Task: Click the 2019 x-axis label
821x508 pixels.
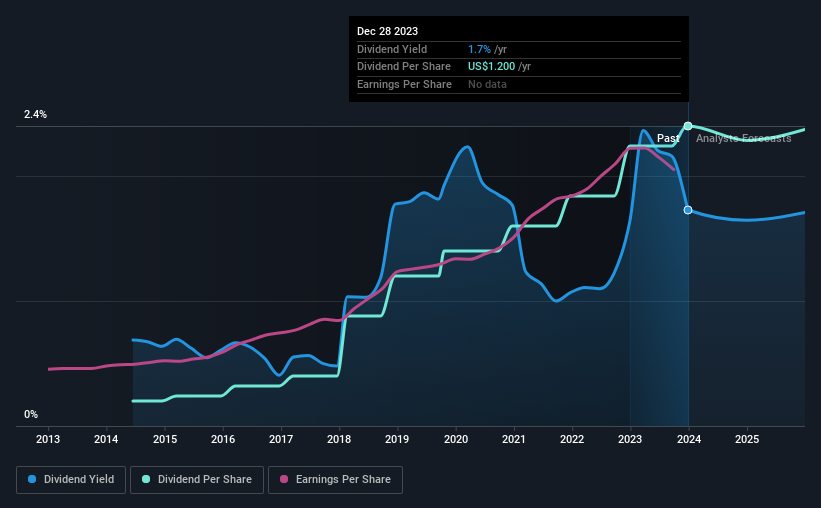Action: click(397, 439)
